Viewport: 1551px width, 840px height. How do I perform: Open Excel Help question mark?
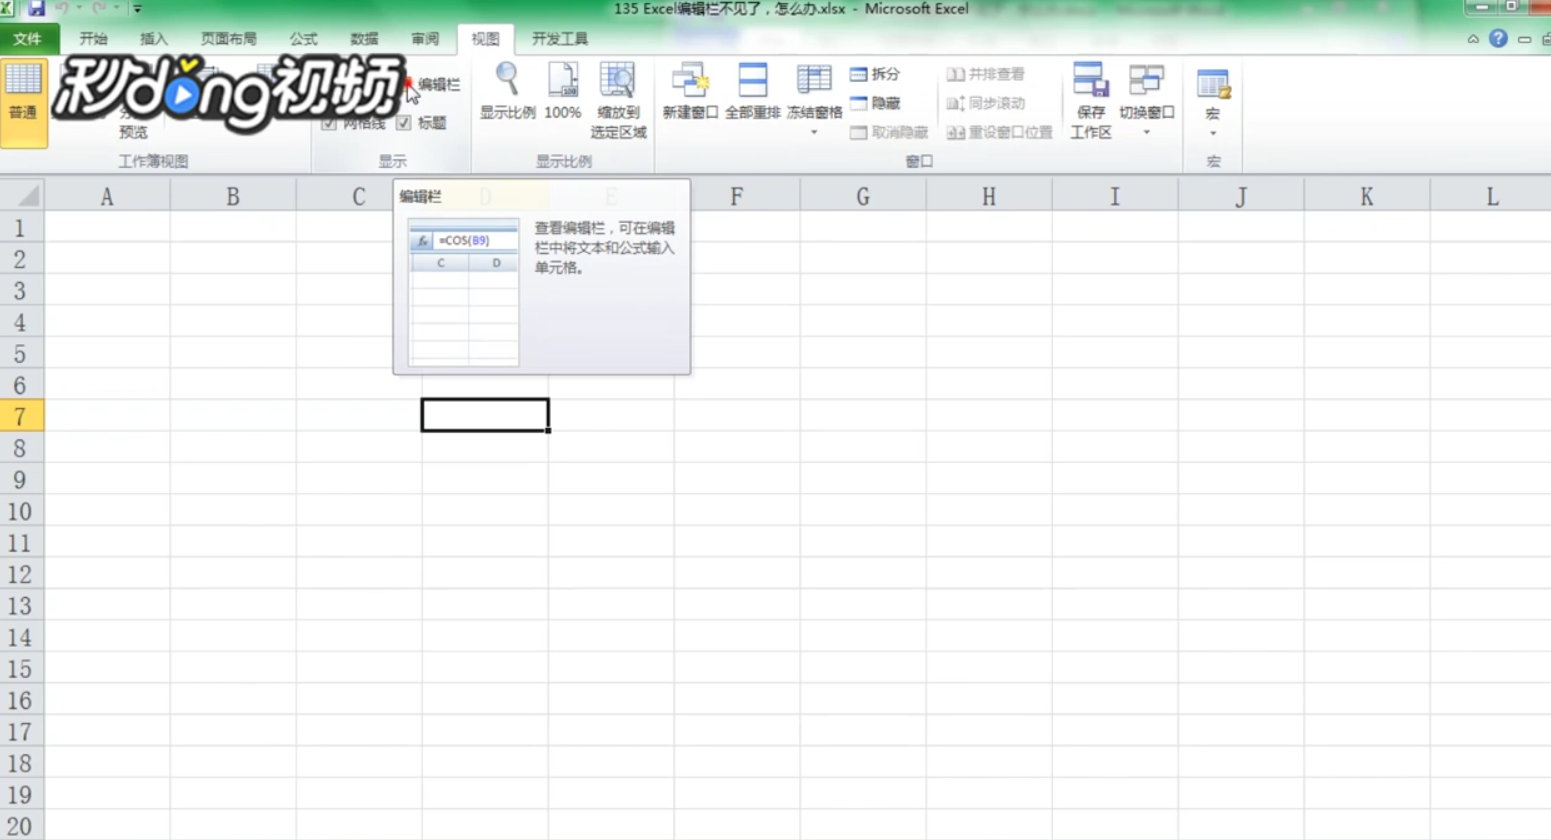click(x=1498, y=38)
